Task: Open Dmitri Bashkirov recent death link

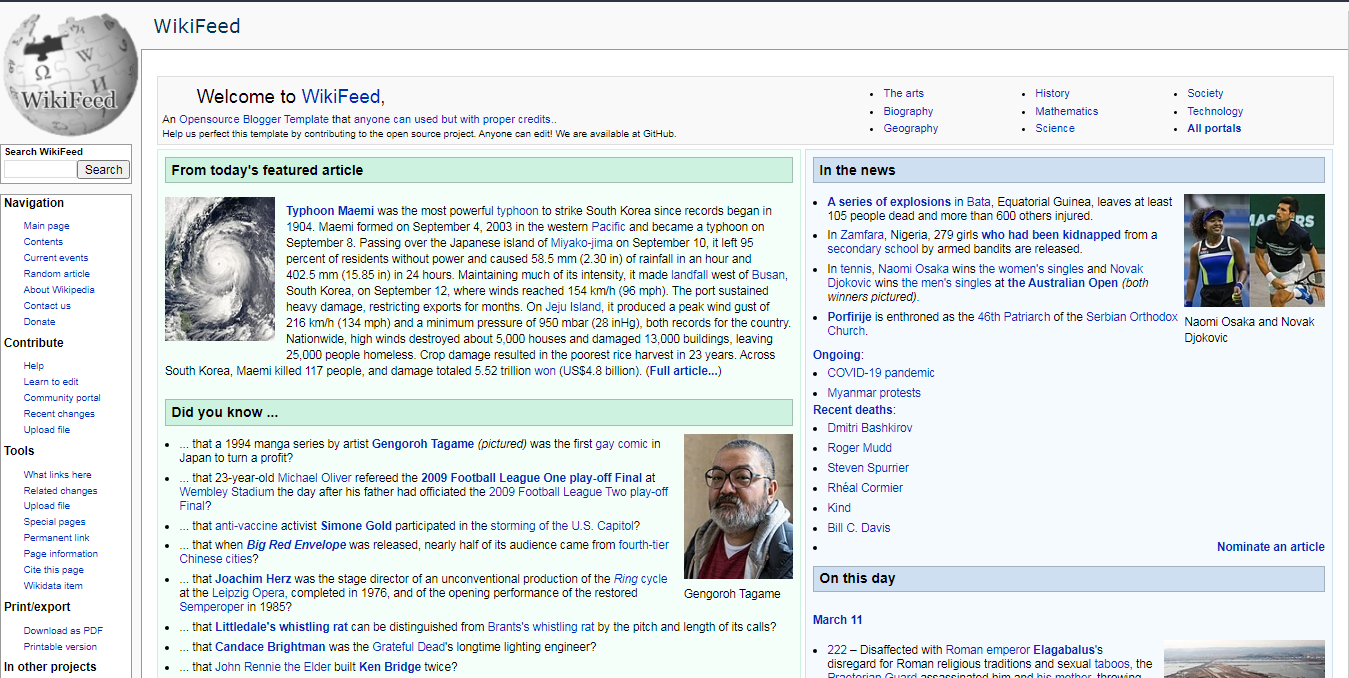Action: (870, 428)
